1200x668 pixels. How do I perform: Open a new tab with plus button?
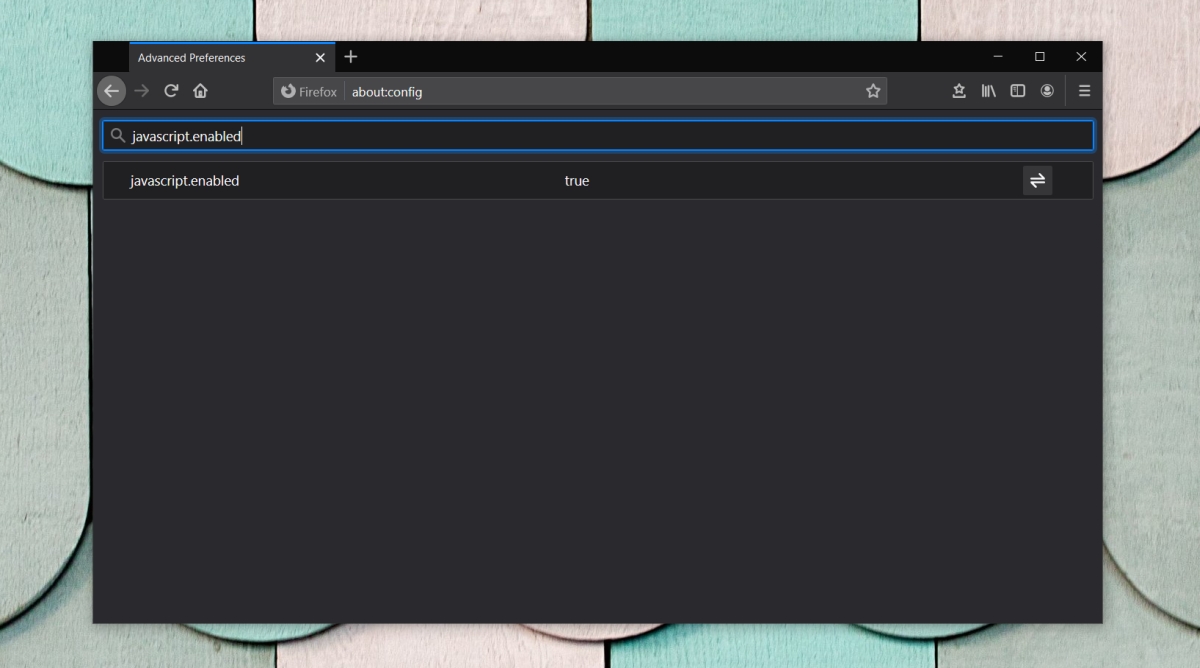click(x=351, y=57)
